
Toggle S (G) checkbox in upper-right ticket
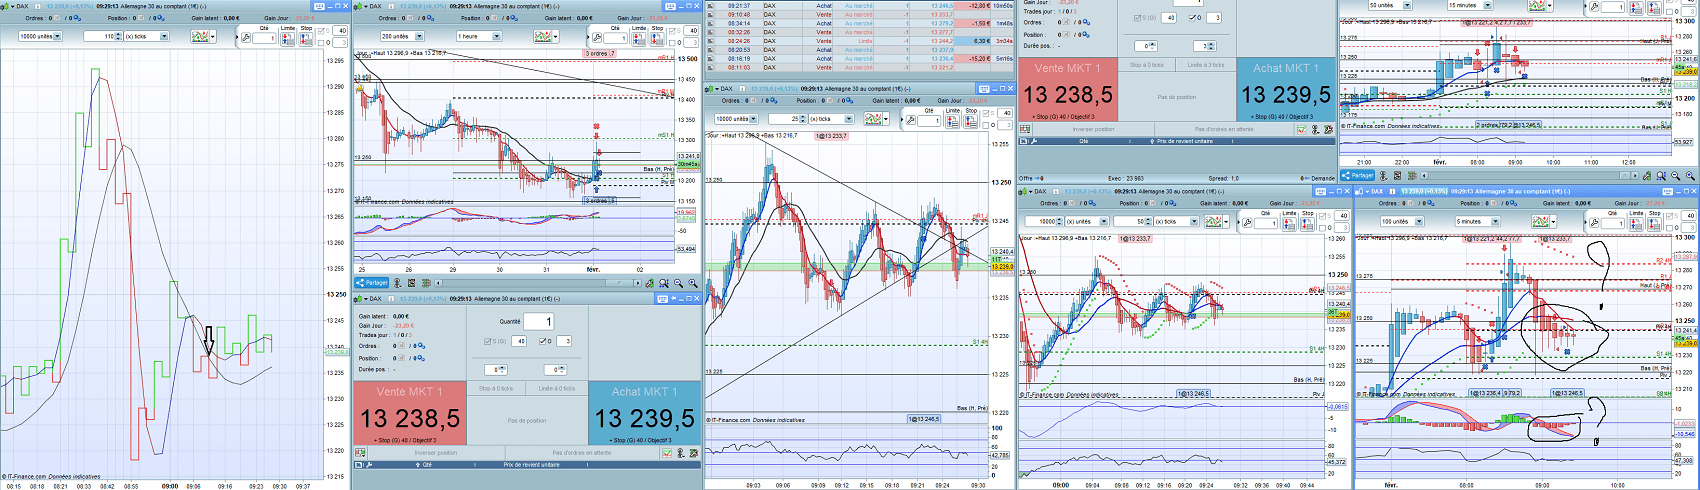click(1137, 18)
